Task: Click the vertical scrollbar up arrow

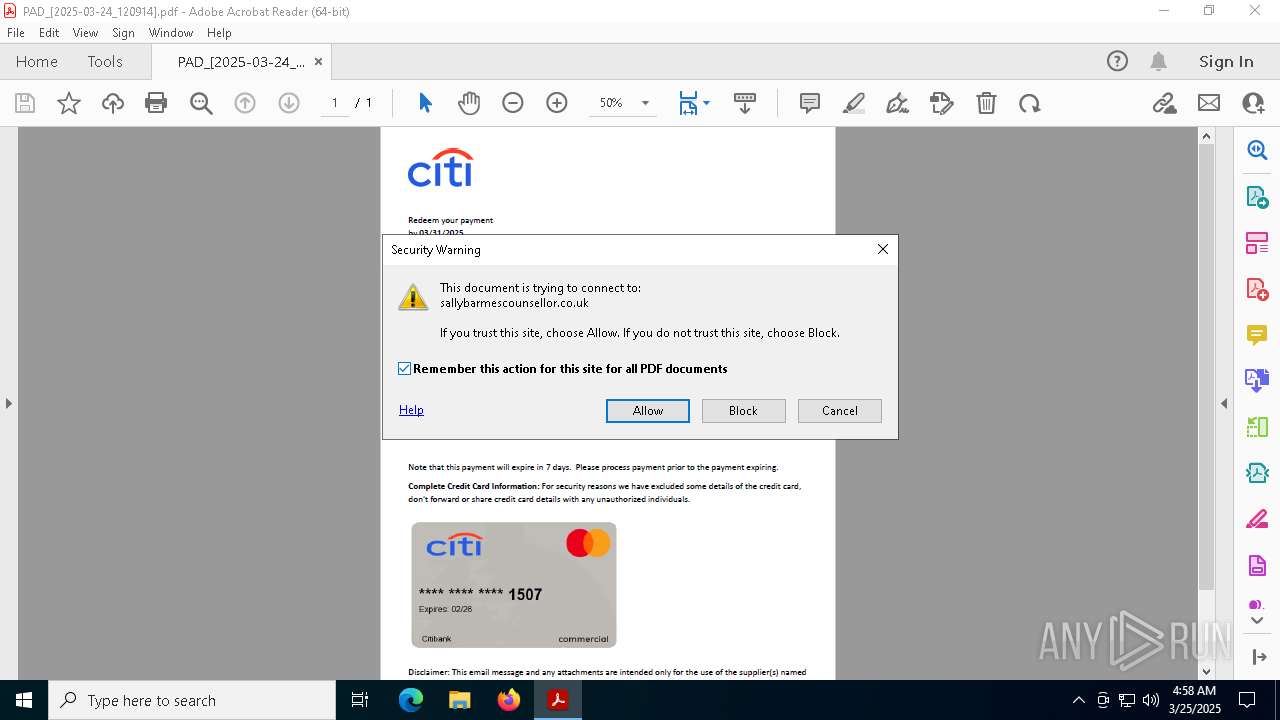Action: [1206, 136]
